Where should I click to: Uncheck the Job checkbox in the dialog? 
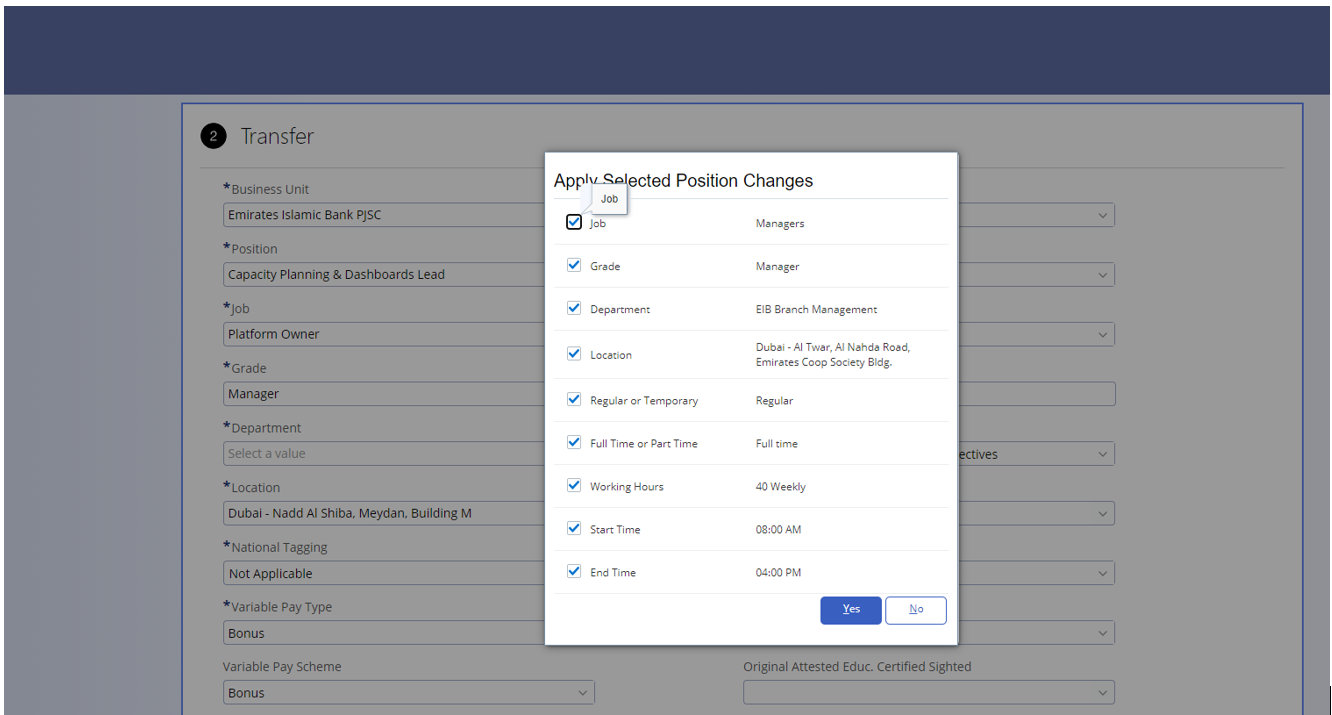click(574, 221)
